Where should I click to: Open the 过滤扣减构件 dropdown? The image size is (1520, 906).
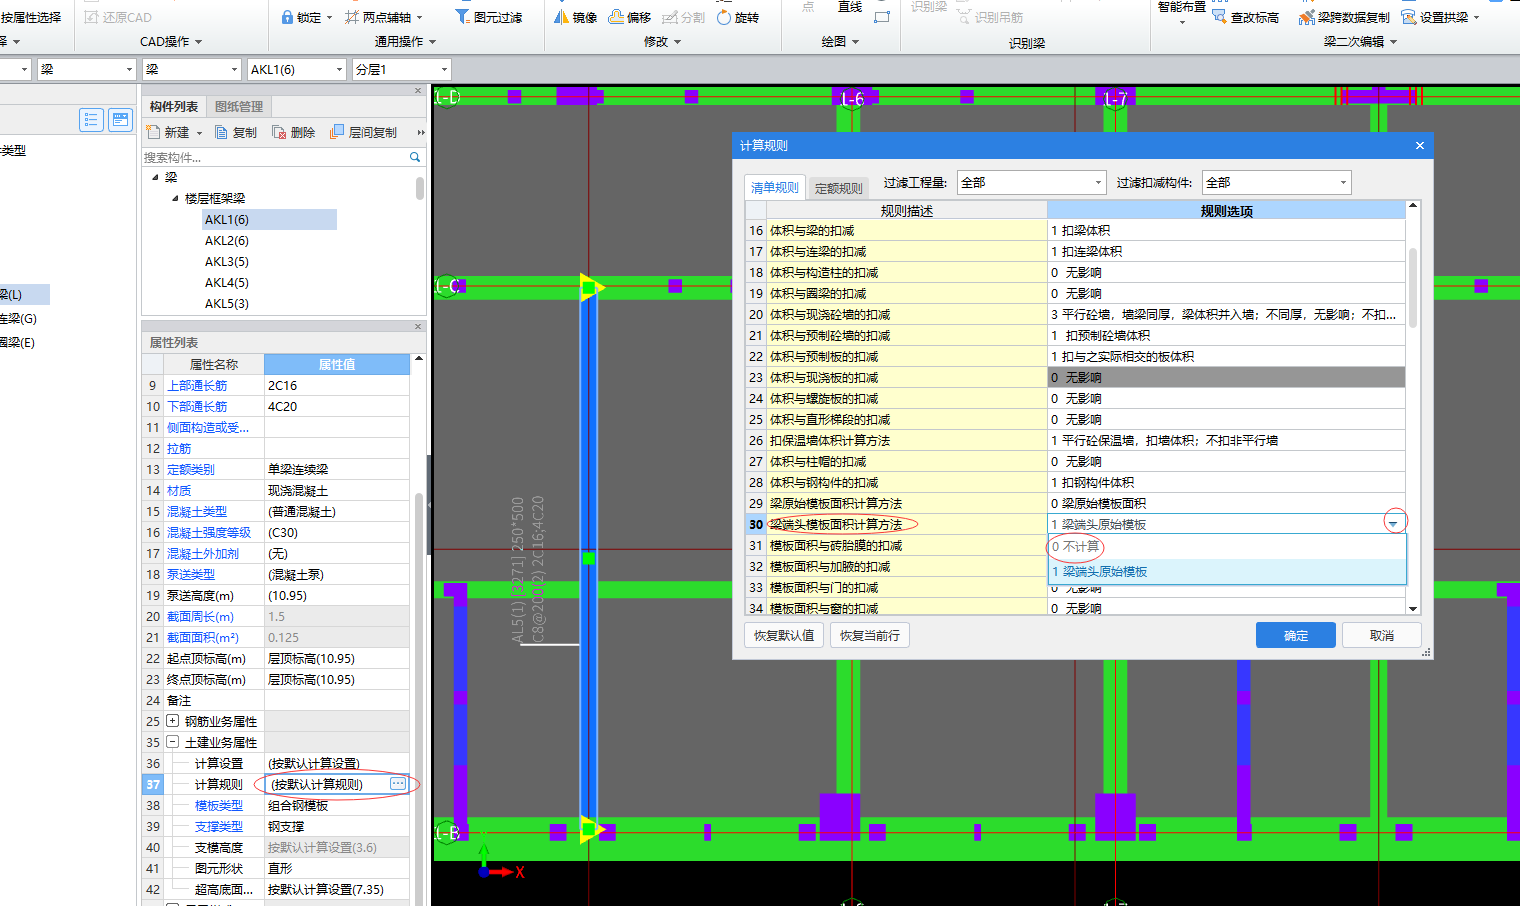coord(1342,183)
